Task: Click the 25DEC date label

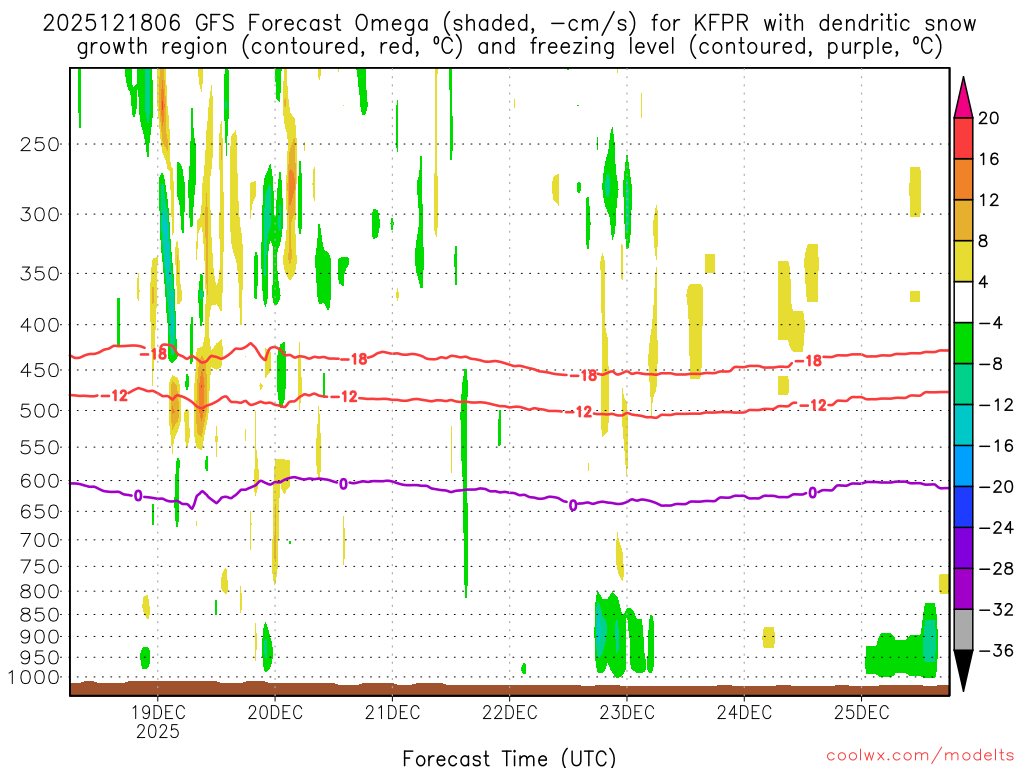Action: point(861,712)
